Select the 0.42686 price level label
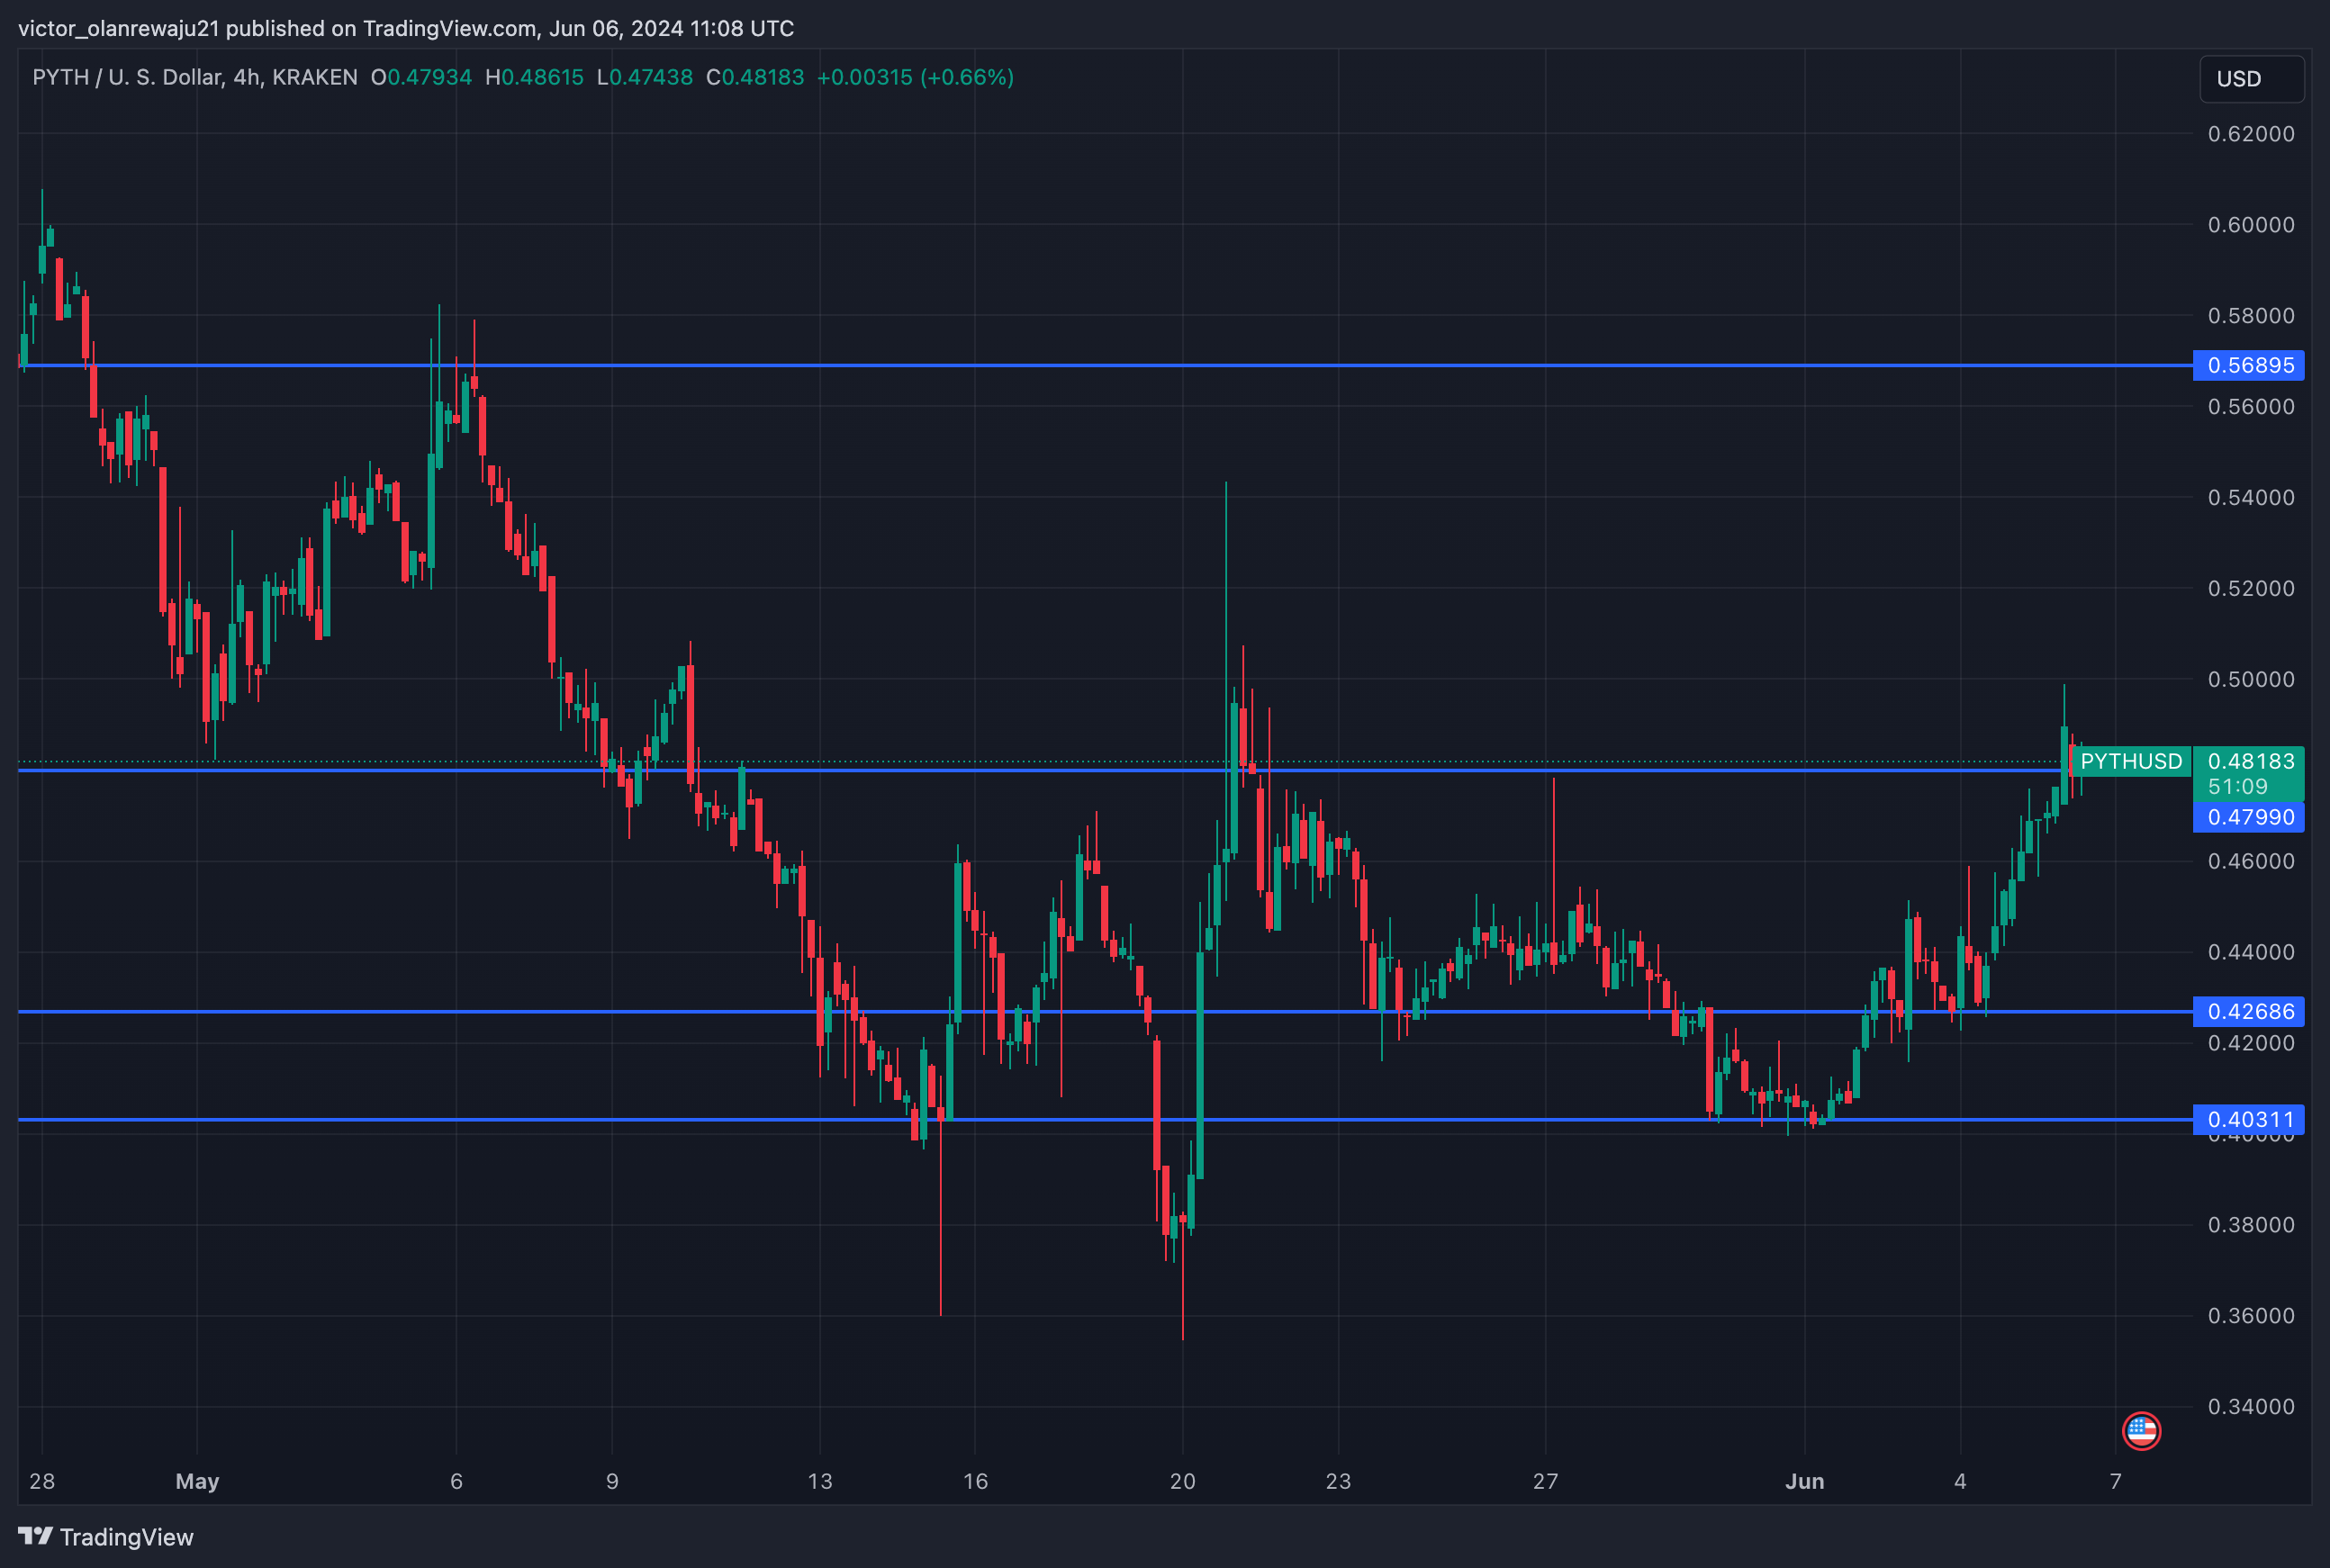This screenshot has height=1568, width=2330. click(x=2249, y=1011)
